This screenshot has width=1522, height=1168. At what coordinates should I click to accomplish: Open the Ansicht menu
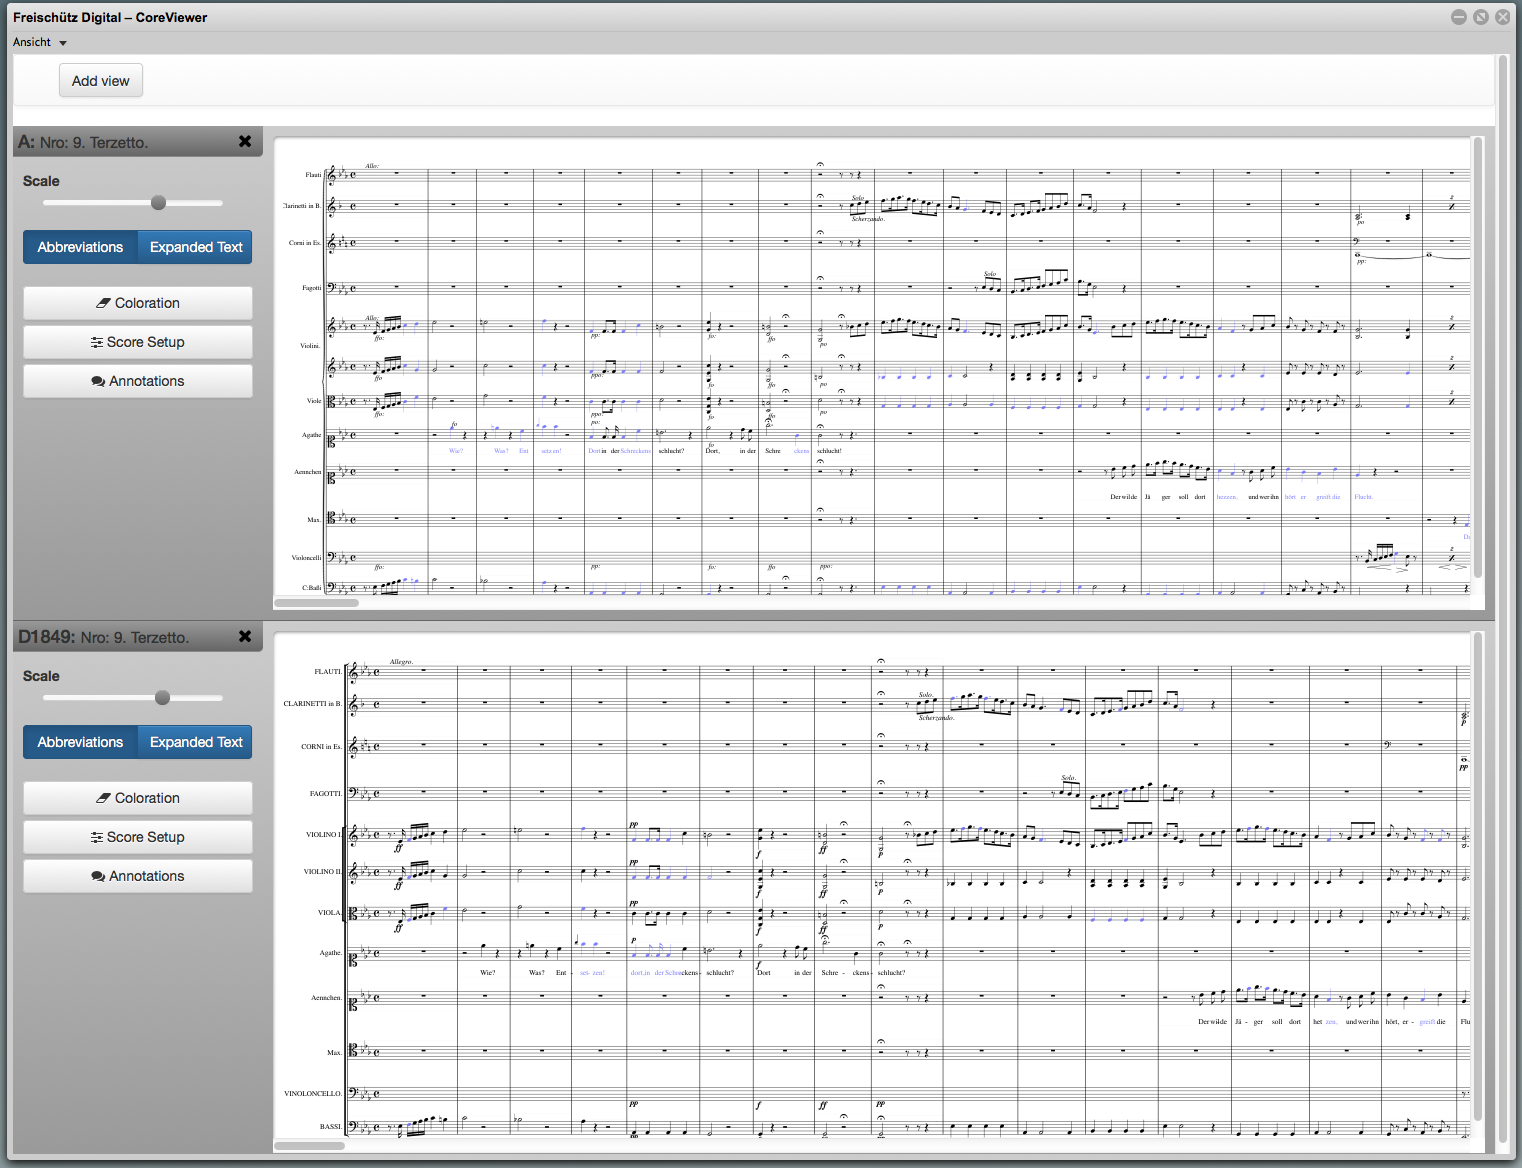40,42
